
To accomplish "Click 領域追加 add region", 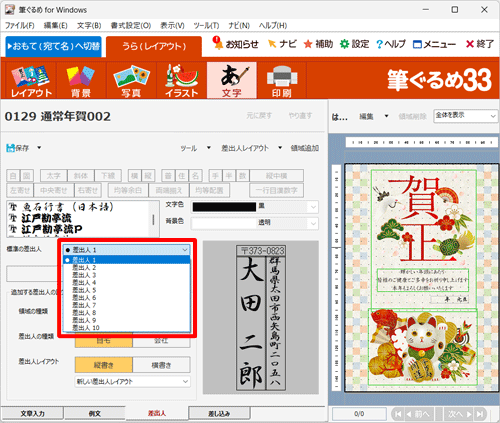I will pyautogui.click(x=305, y=148).
